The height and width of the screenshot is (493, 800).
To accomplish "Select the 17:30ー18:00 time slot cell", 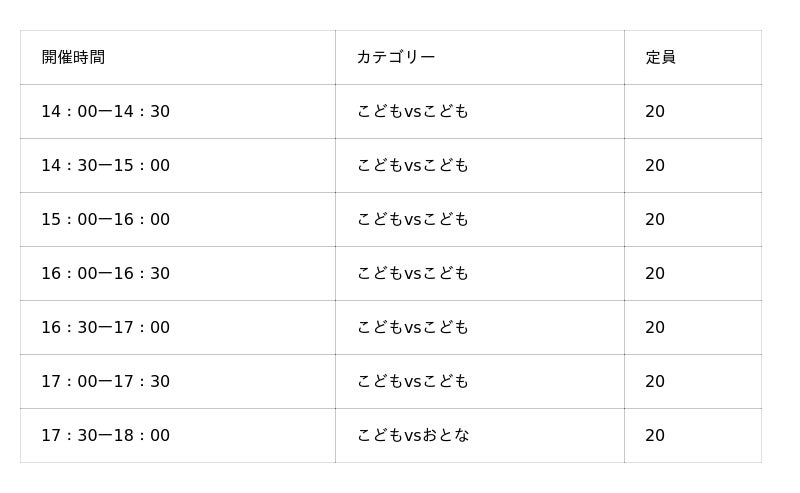I will (178, 435).
